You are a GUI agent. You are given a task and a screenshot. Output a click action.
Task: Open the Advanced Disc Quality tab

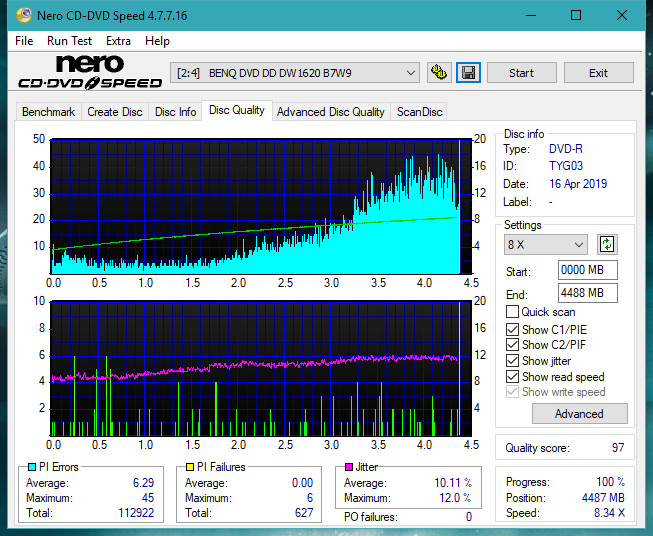[x=331, y=112]
